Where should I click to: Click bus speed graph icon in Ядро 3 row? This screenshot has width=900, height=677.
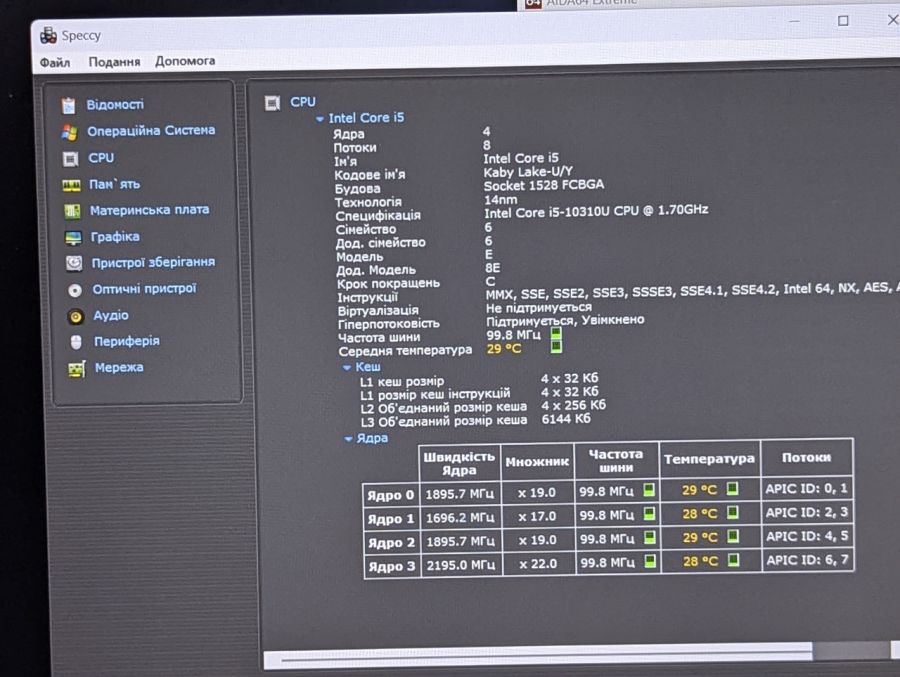[650, 561]
